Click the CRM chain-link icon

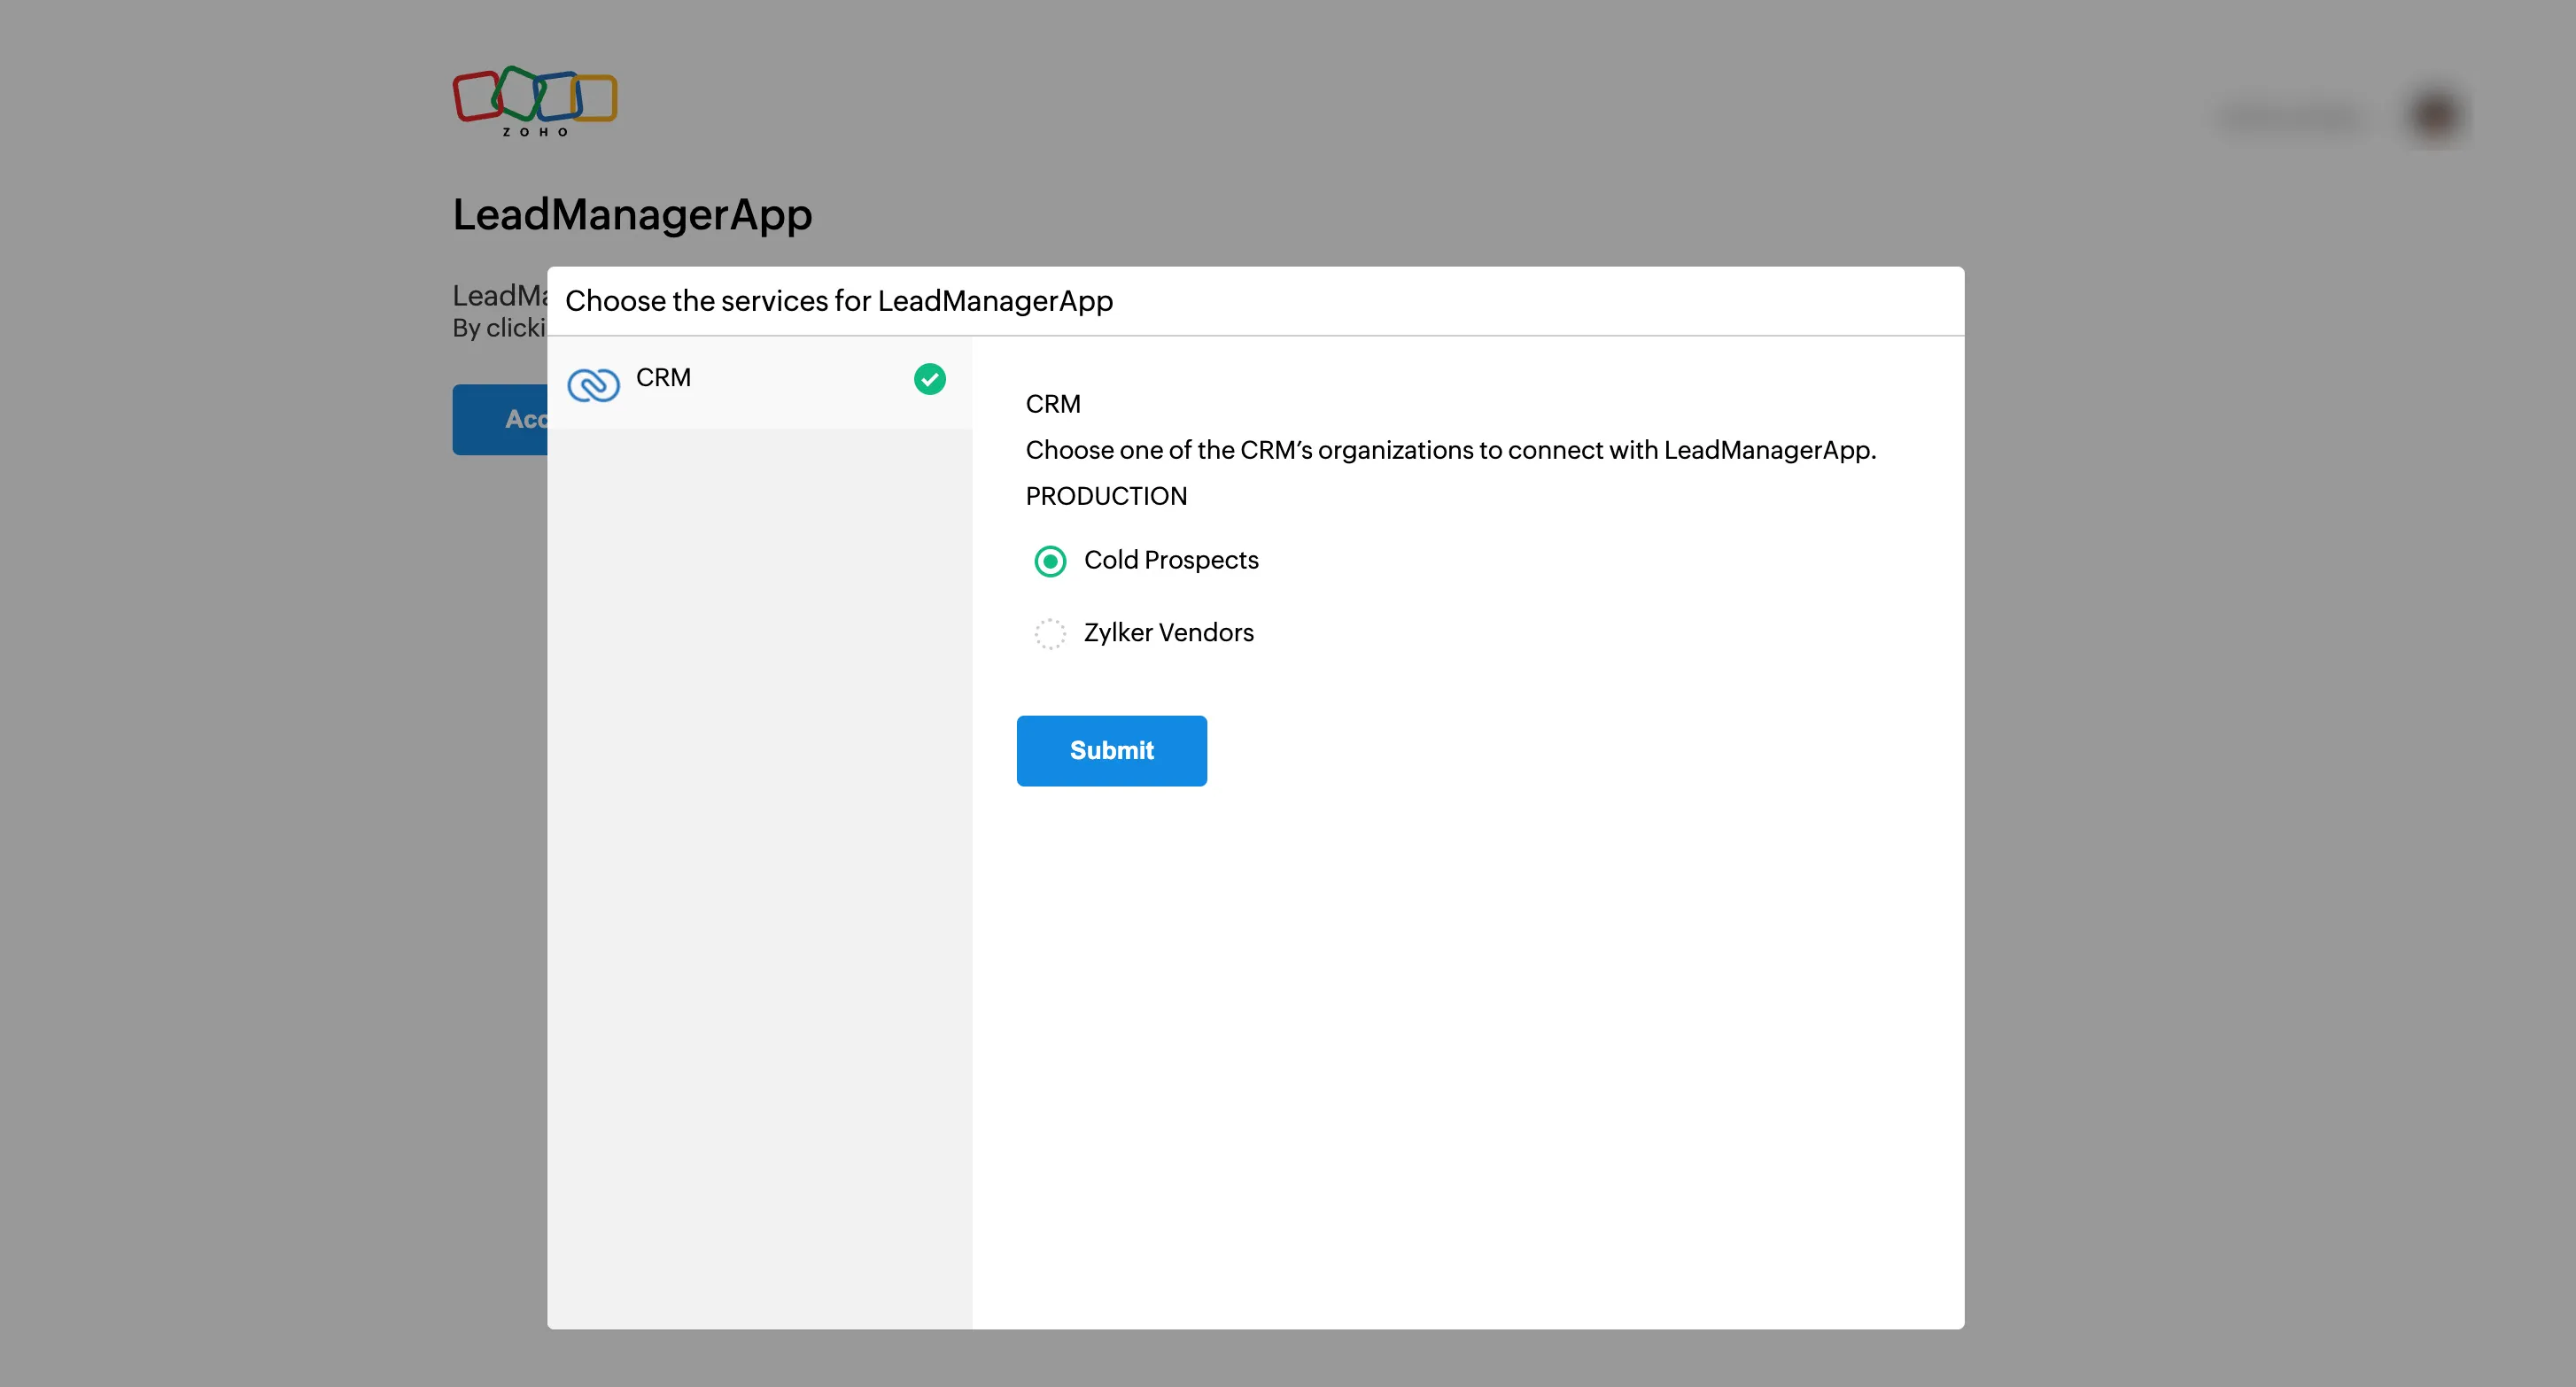593,384
